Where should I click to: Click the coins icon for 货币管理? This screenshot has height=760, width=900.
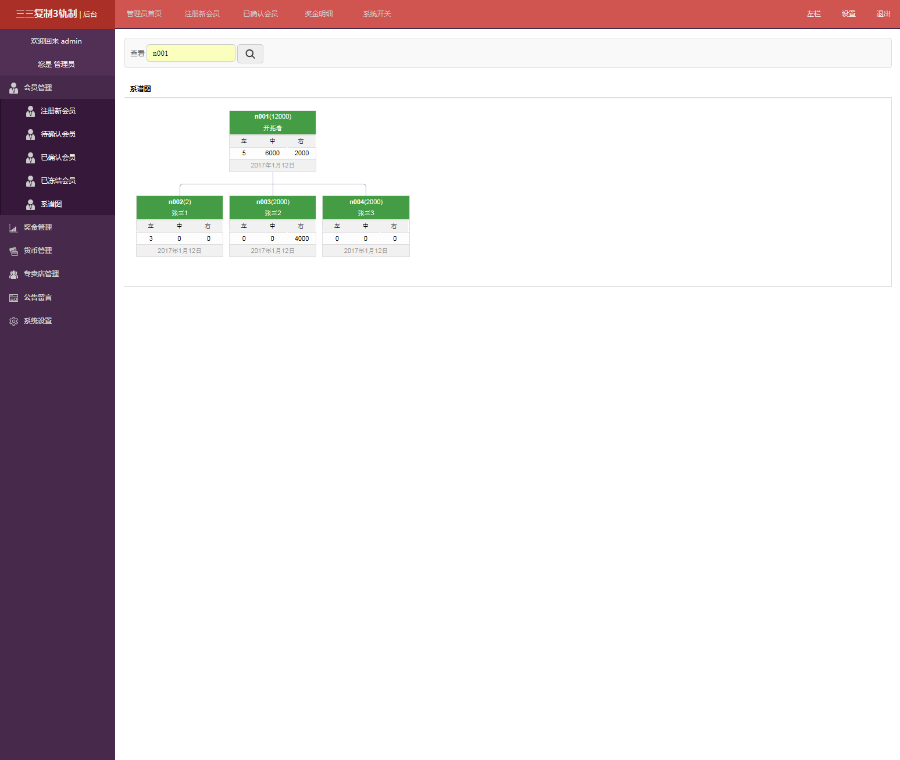13,251
